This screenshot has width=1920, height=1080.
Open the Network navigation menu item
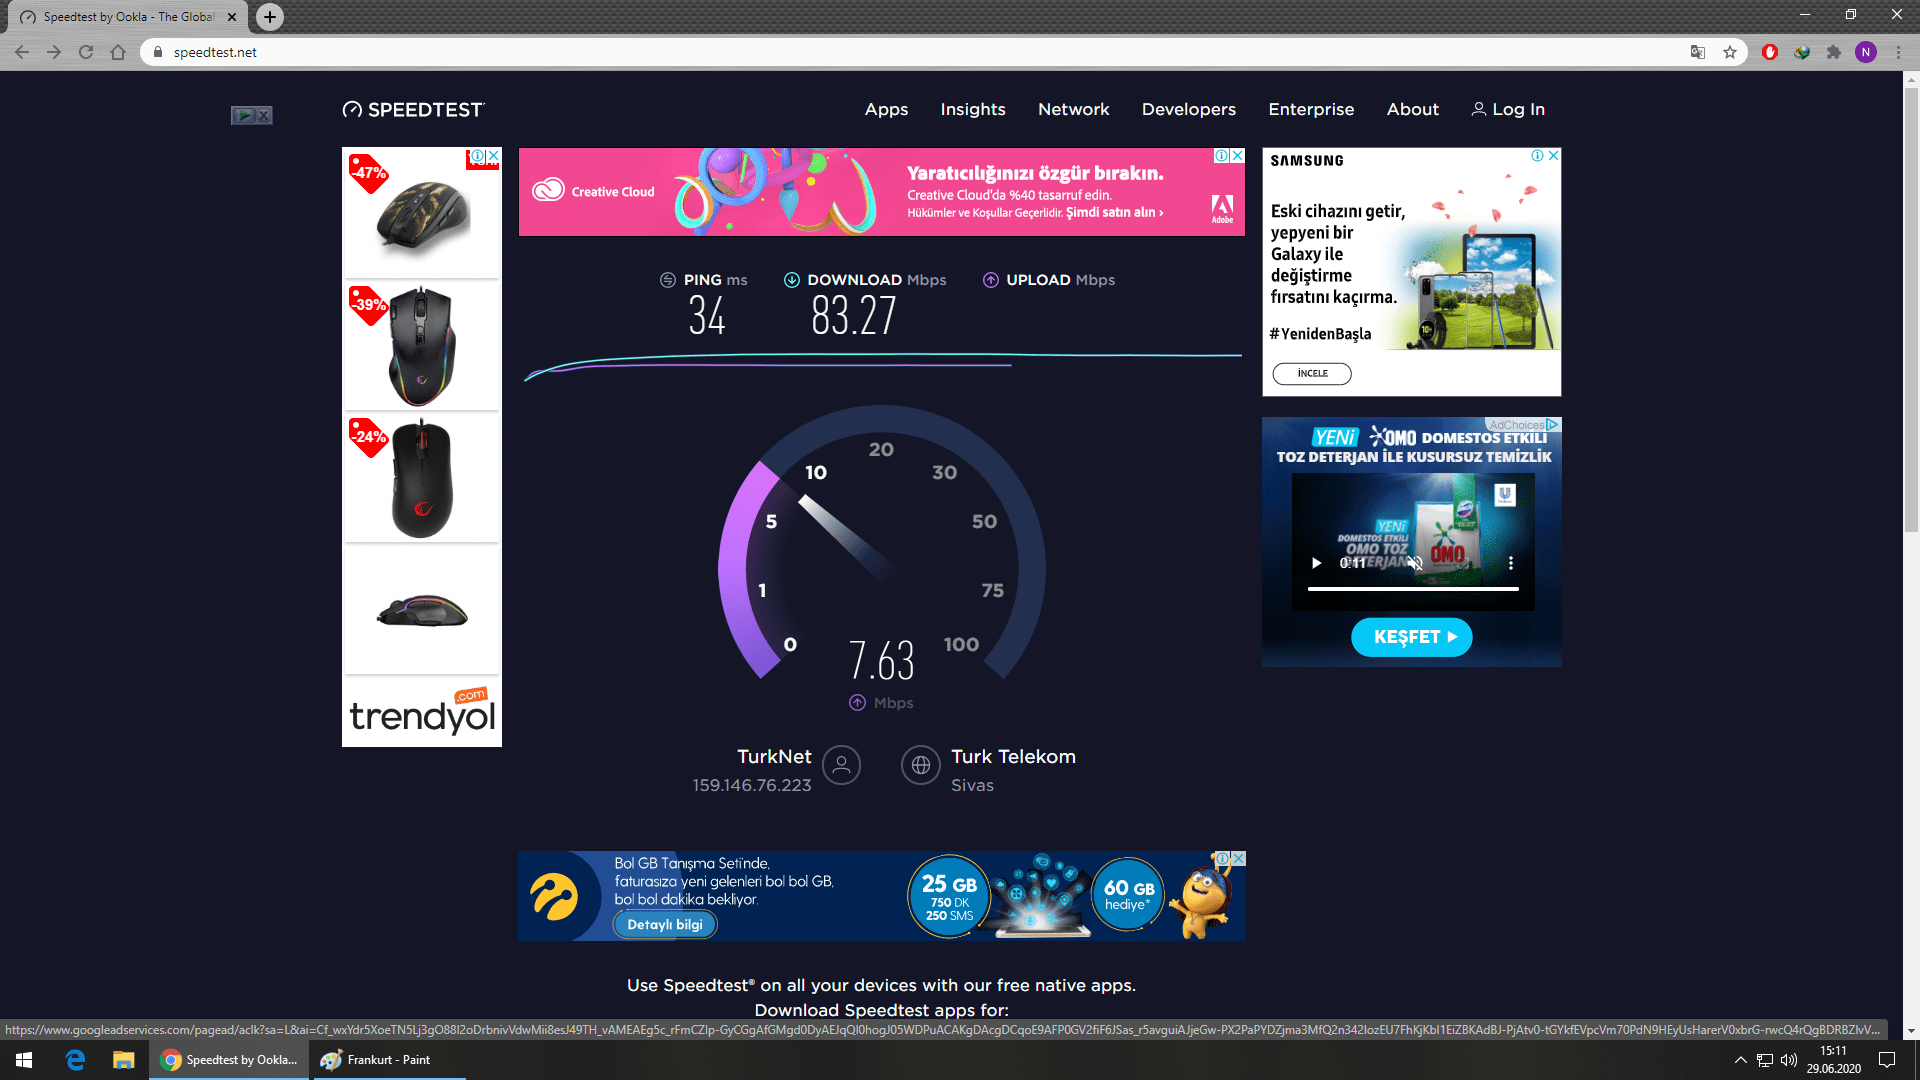click(x=1073, y=110)
